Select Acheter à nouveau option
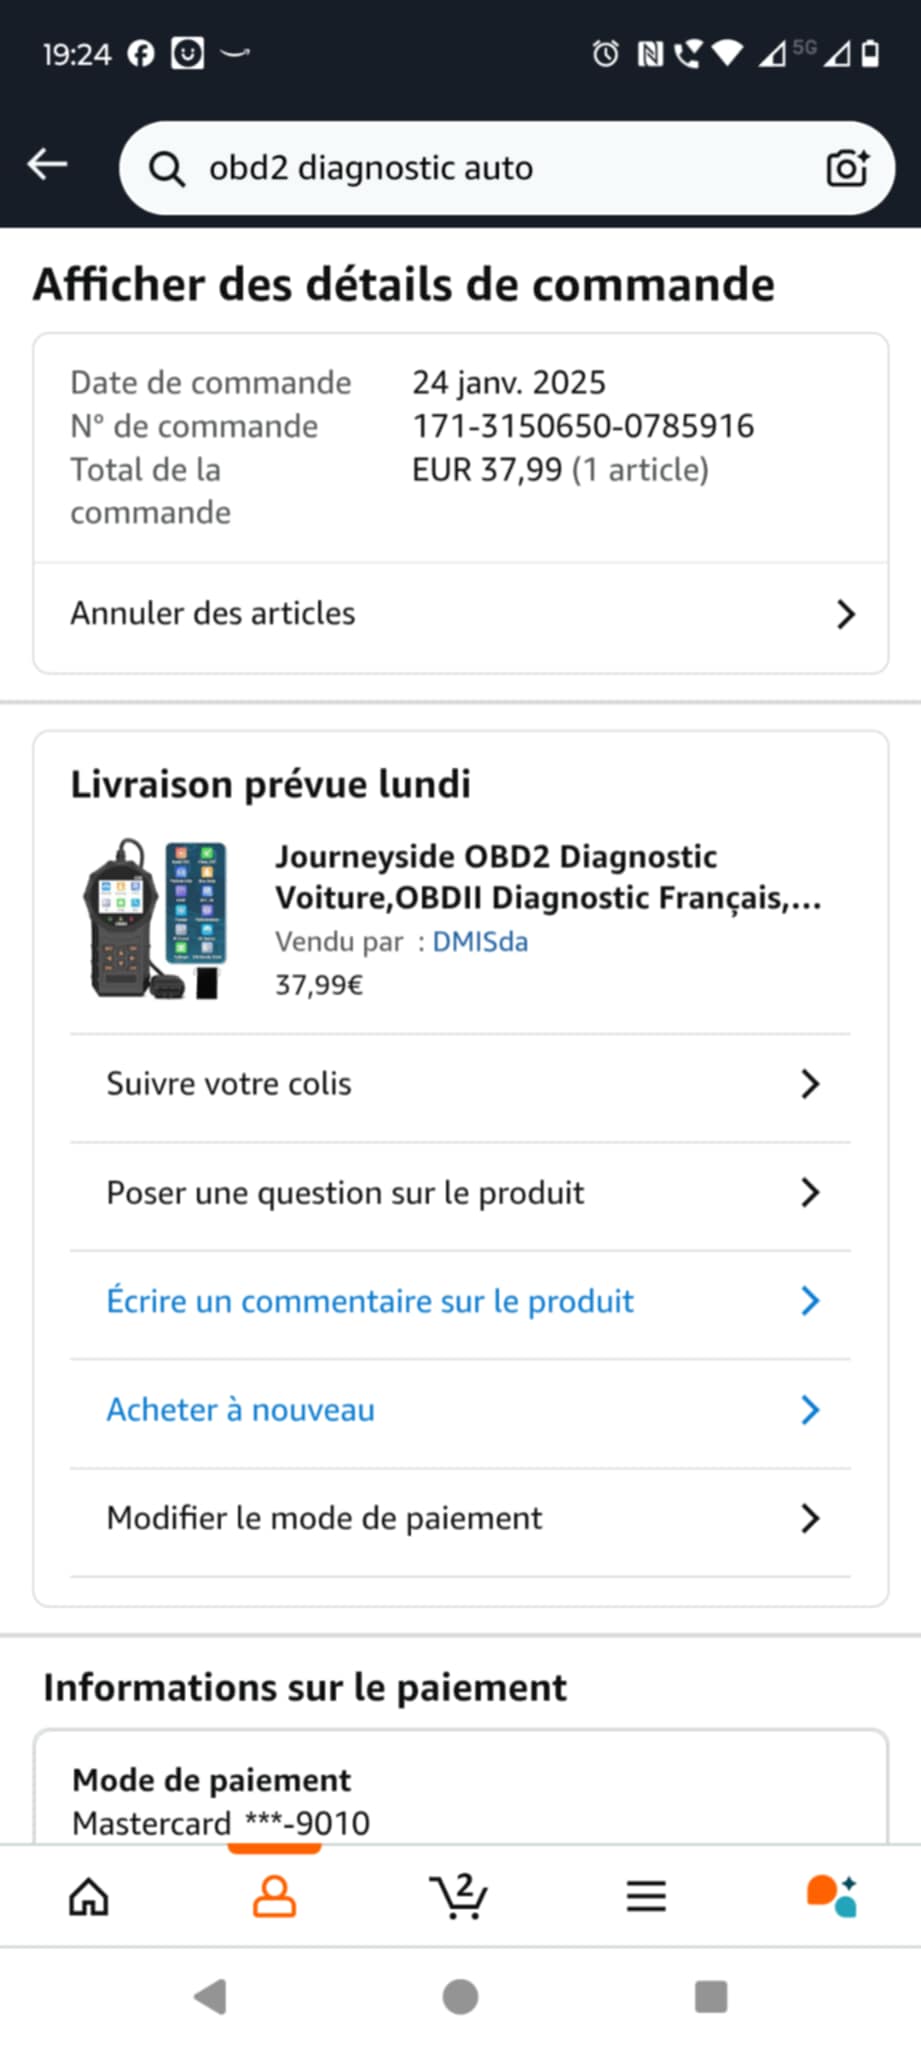 [460, 1410]
